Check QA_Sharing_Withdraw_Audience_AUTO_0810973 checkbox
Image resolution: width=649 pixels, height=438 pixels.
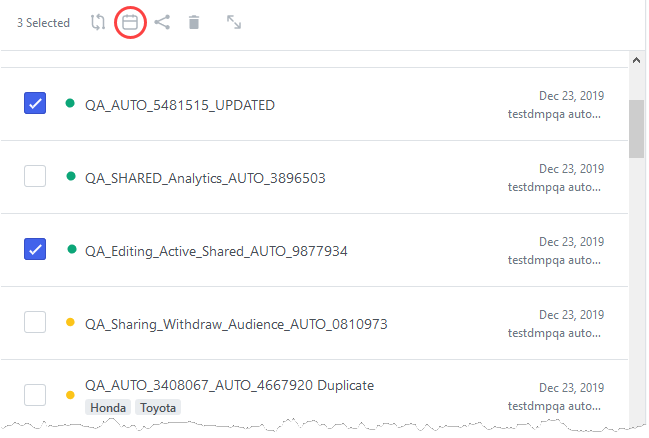point(35,322)
